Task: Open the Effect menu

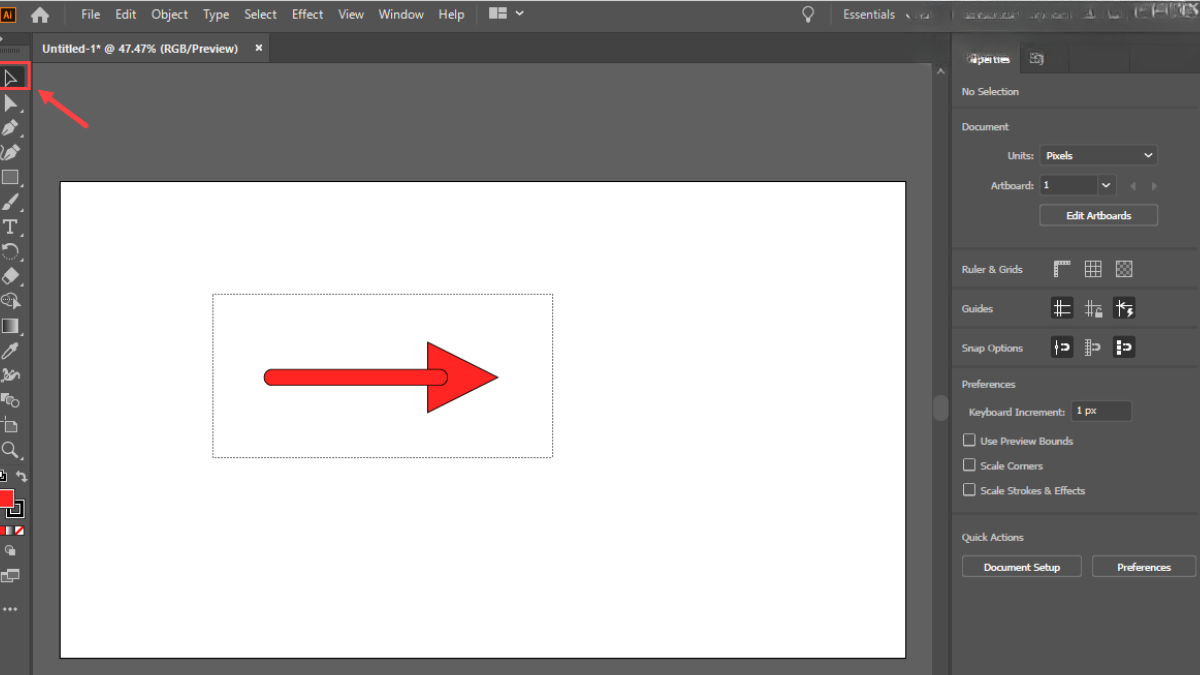Action: (307, 15)
